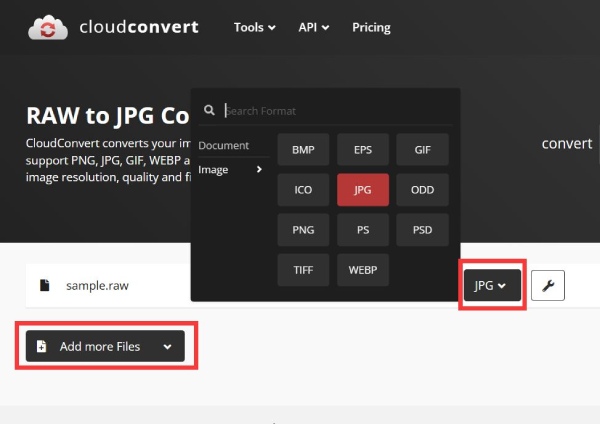This screenshot has height=424, width=600.
Task: Choose ODD as output format
Action: point(422,190)
